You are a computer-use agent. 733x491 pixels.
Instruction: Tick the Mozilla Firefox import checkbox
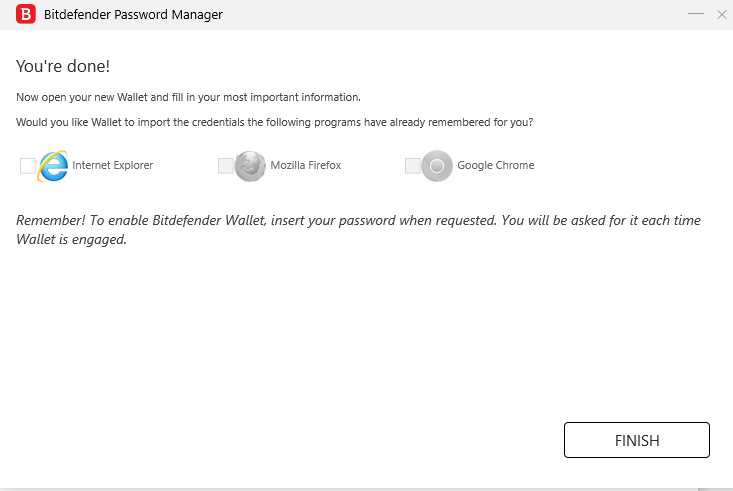click(226, 166)
